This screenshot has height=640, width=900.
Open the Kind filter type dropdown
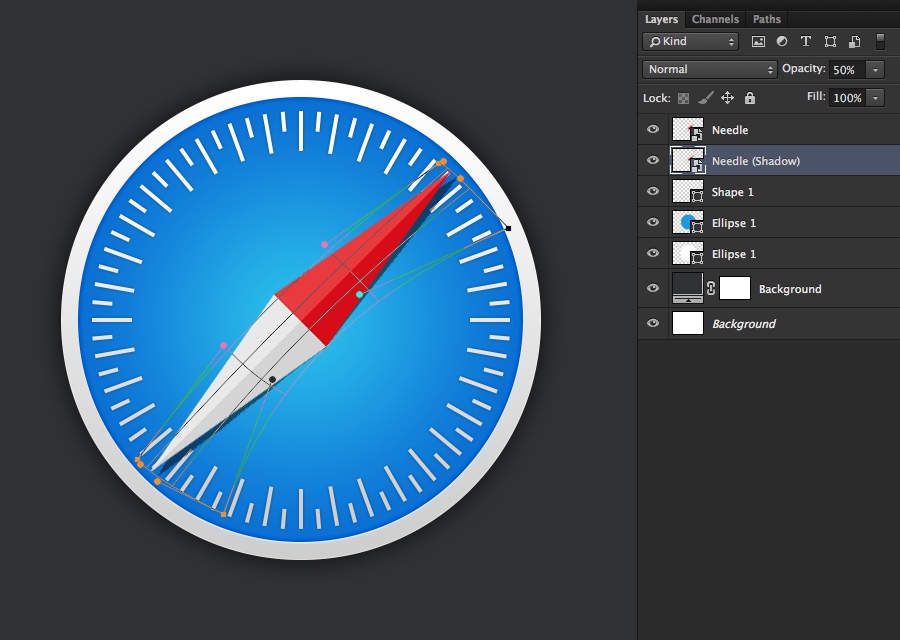(690, 41)
